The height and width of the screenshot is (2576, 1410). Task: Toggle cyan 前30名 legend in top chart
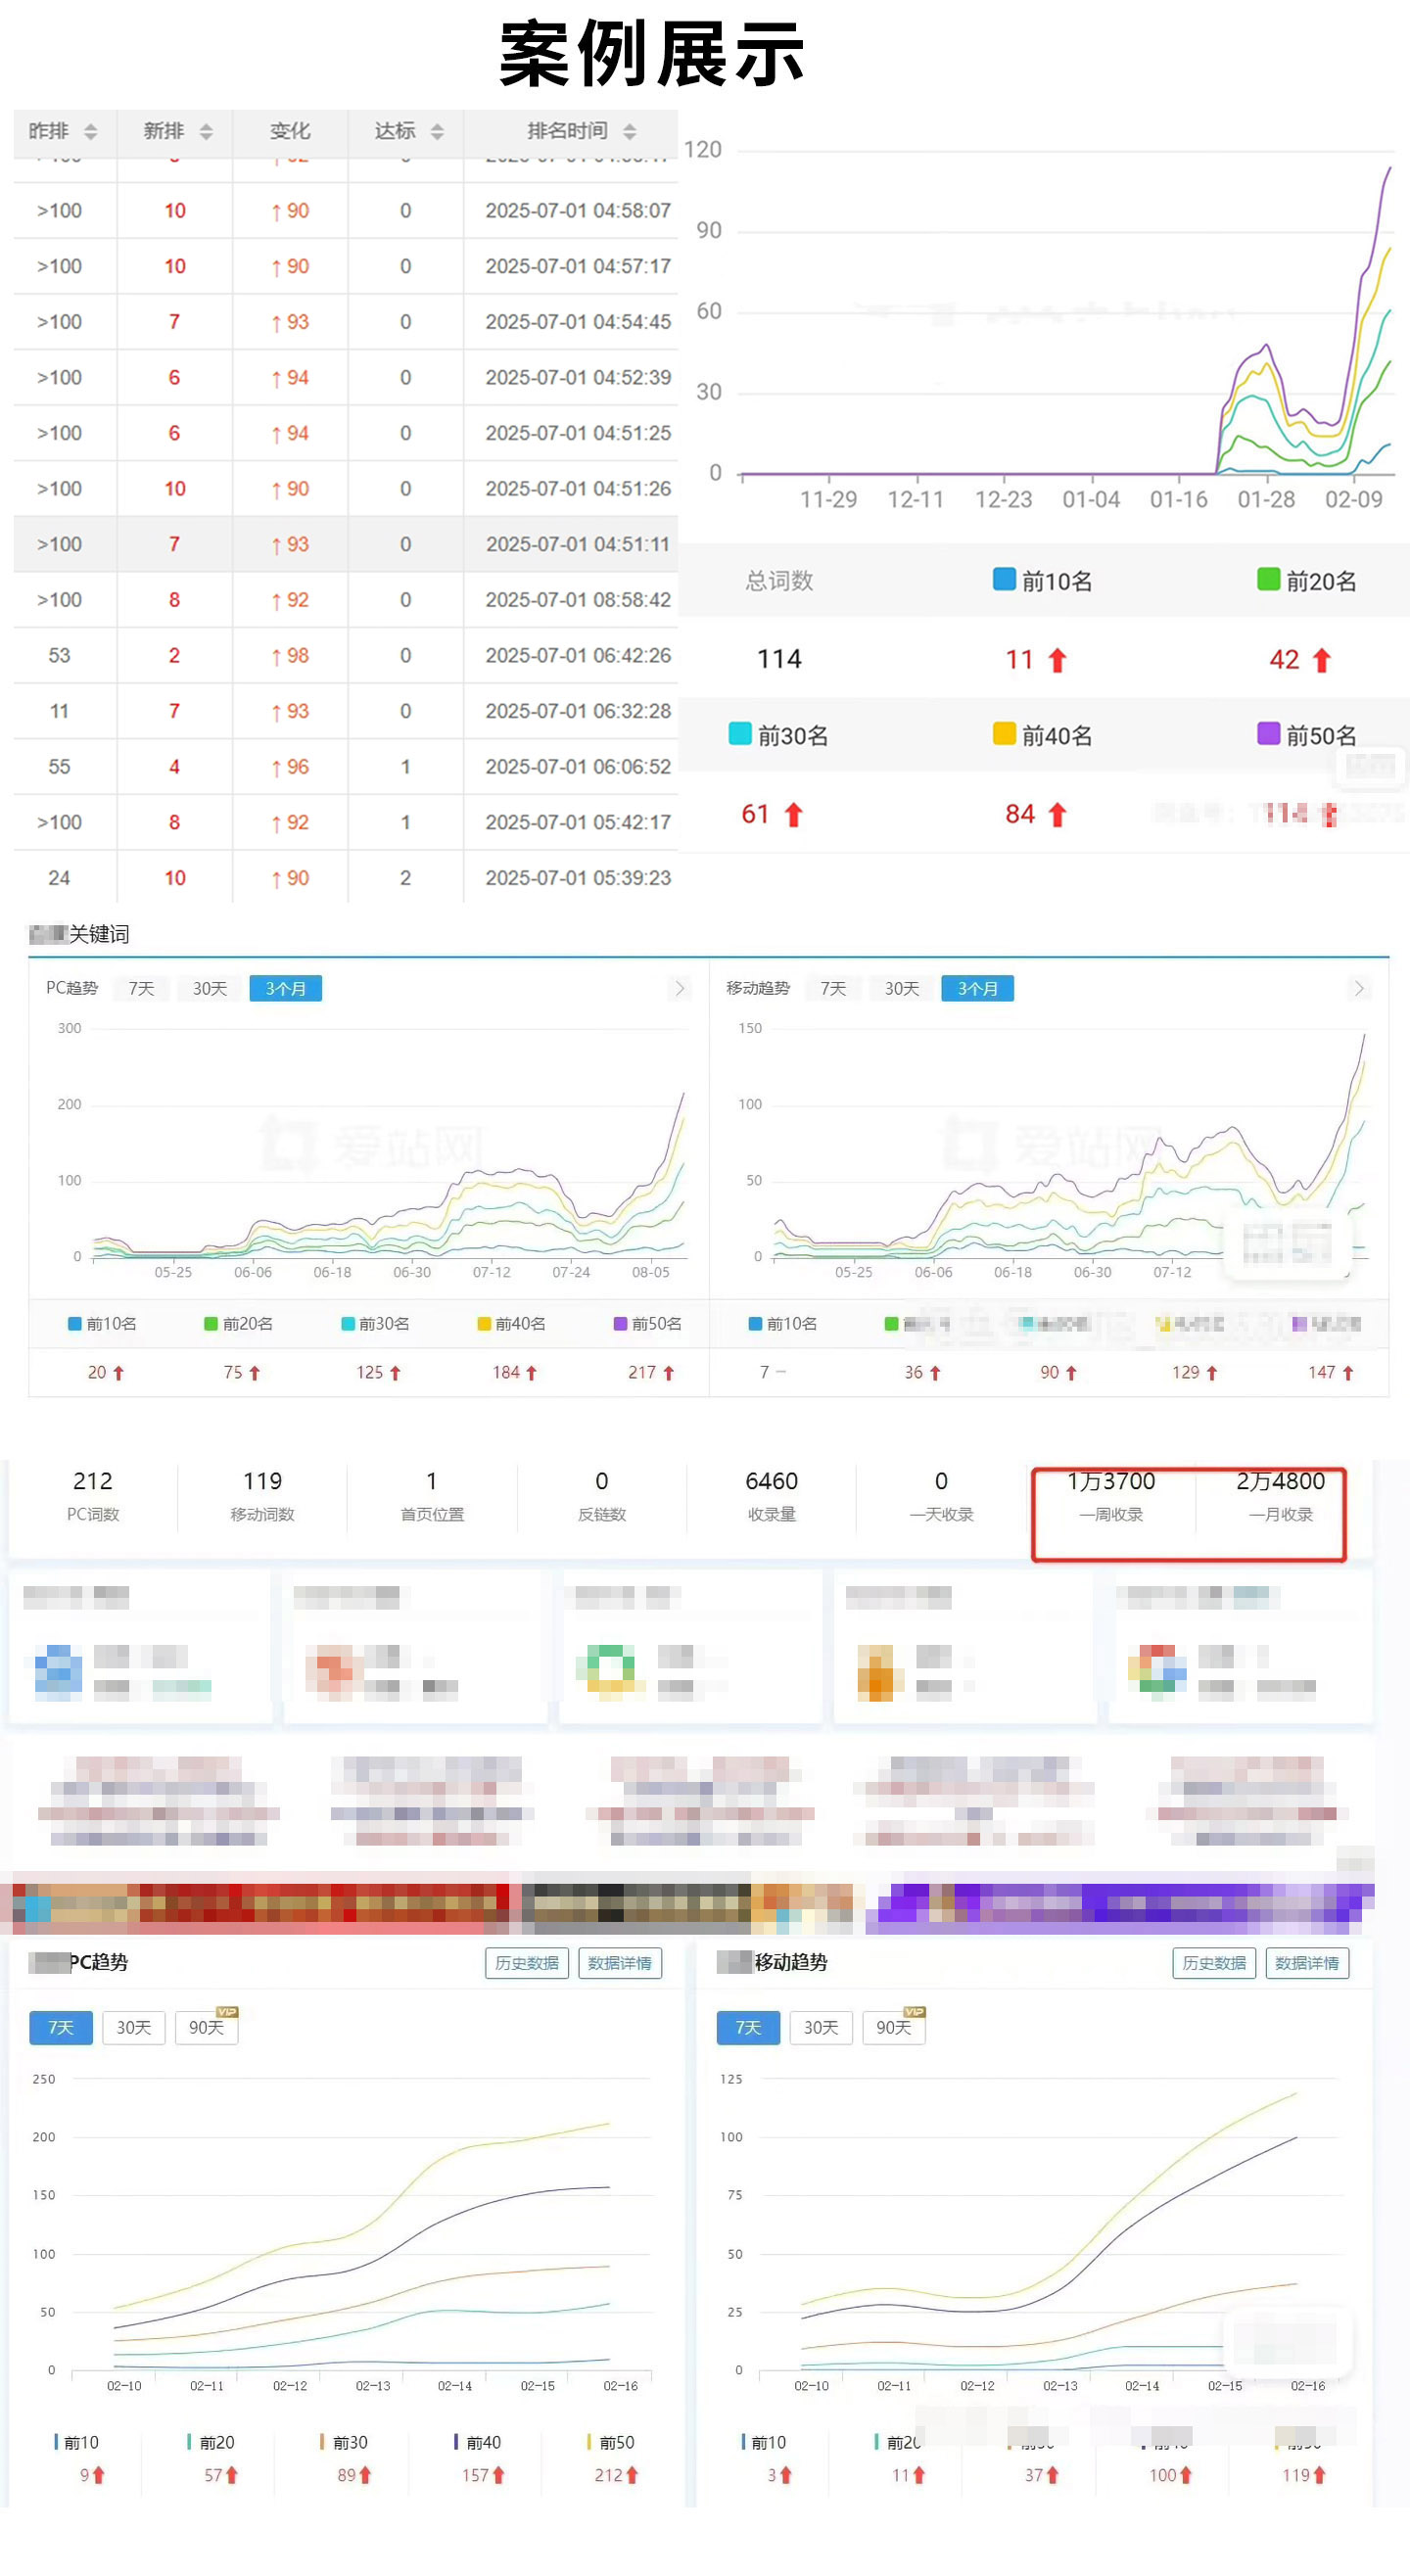pos(778,735)
